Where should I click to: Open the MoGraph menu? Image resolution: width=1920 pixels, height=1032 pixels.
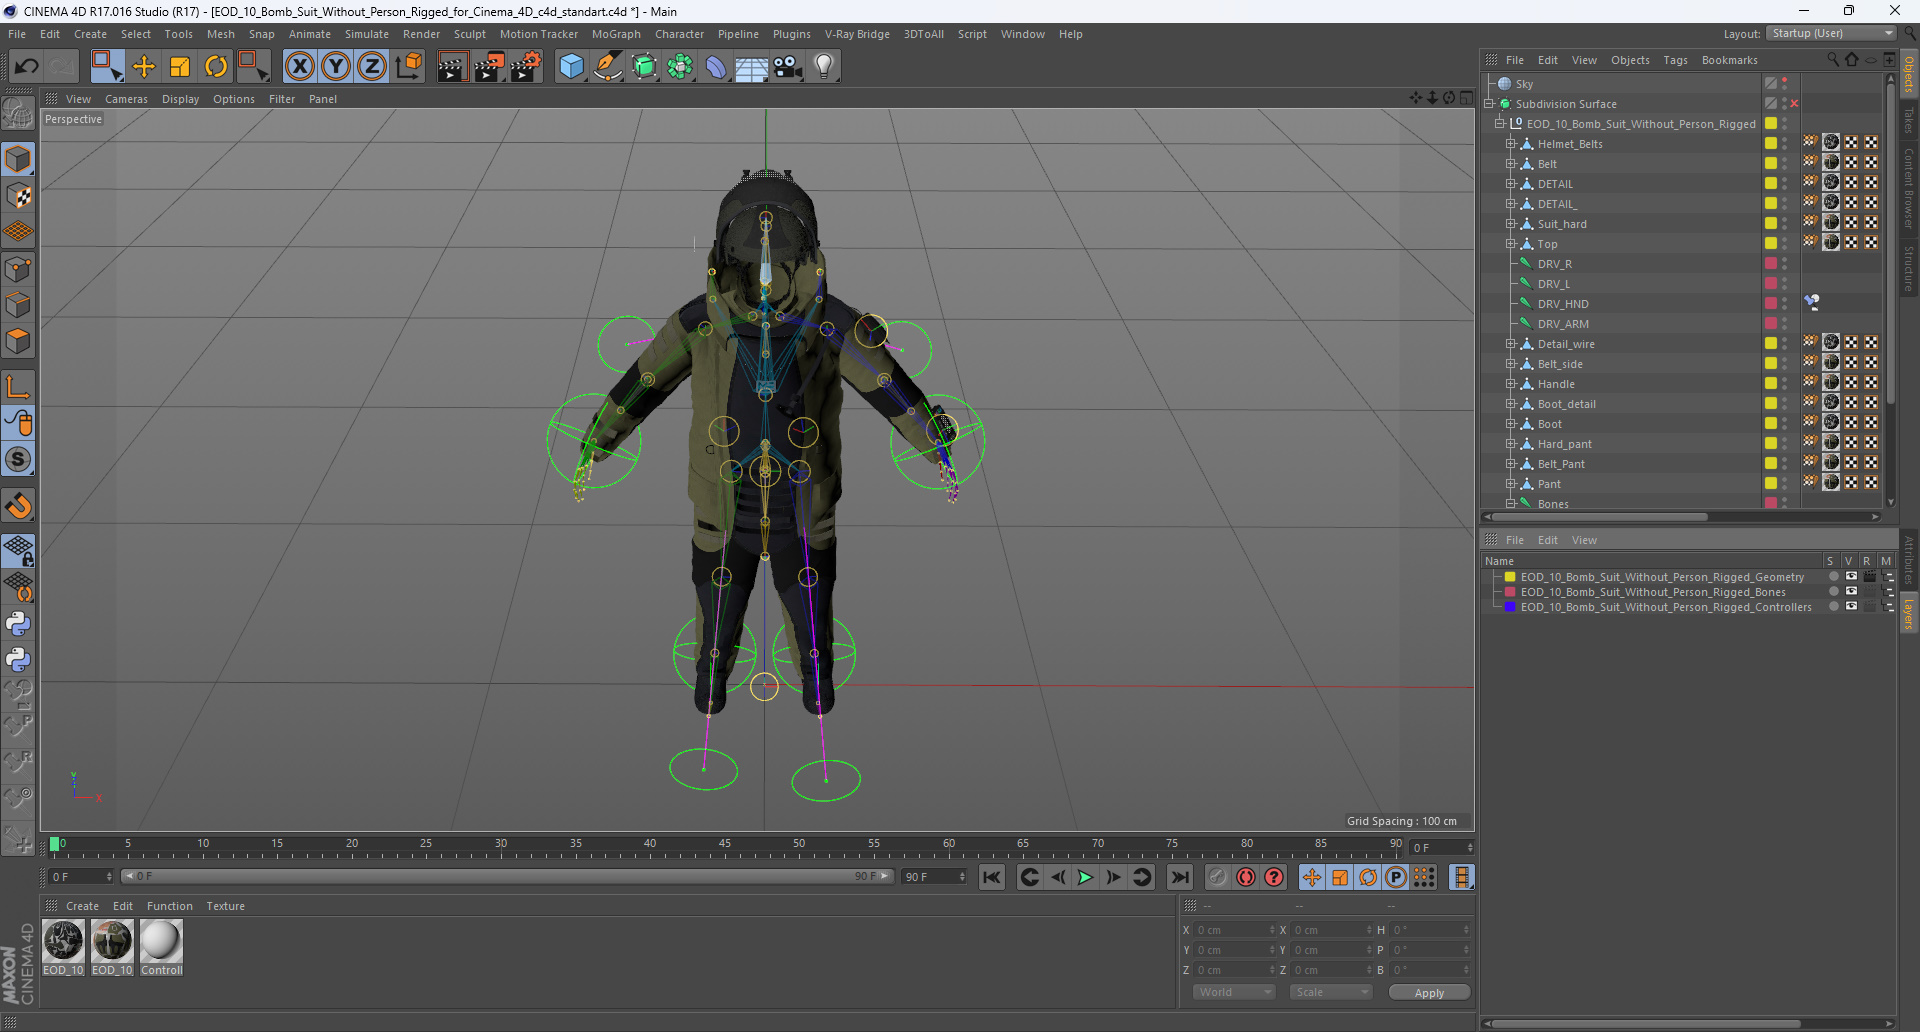[x=616, y=34]
